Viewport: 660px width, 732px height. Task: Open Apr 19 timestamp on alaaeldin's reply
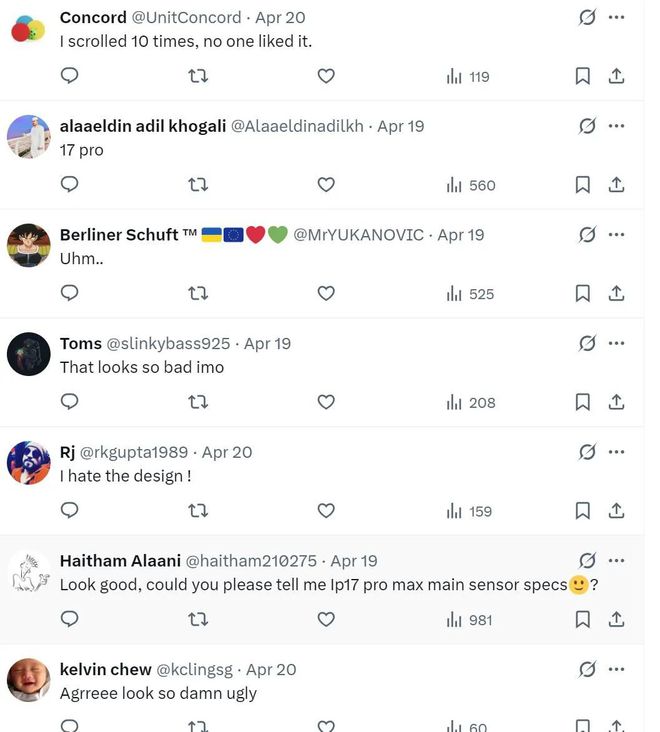400,126
